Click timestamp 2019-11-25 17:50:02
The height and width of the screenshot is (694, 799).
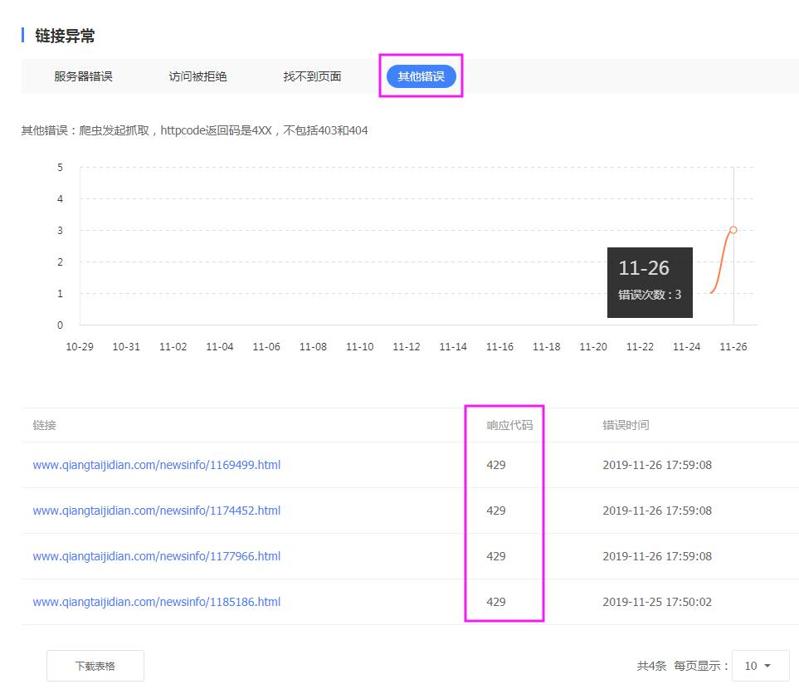pyautogui.click(x=657, y=602)
